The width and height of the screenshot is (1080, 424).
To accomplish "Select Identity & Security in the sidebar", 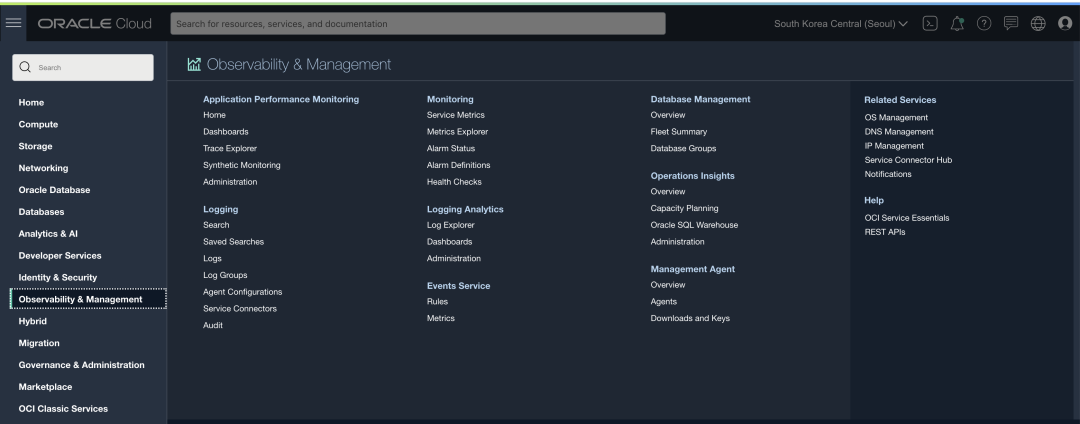I will (x=58, y=277).
